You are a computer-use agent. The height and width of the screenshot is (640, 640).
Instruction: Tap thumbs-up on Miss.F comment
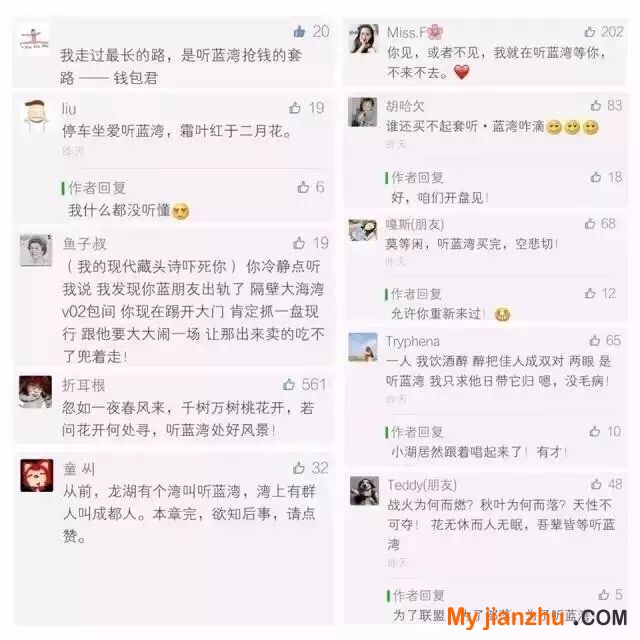590,31
